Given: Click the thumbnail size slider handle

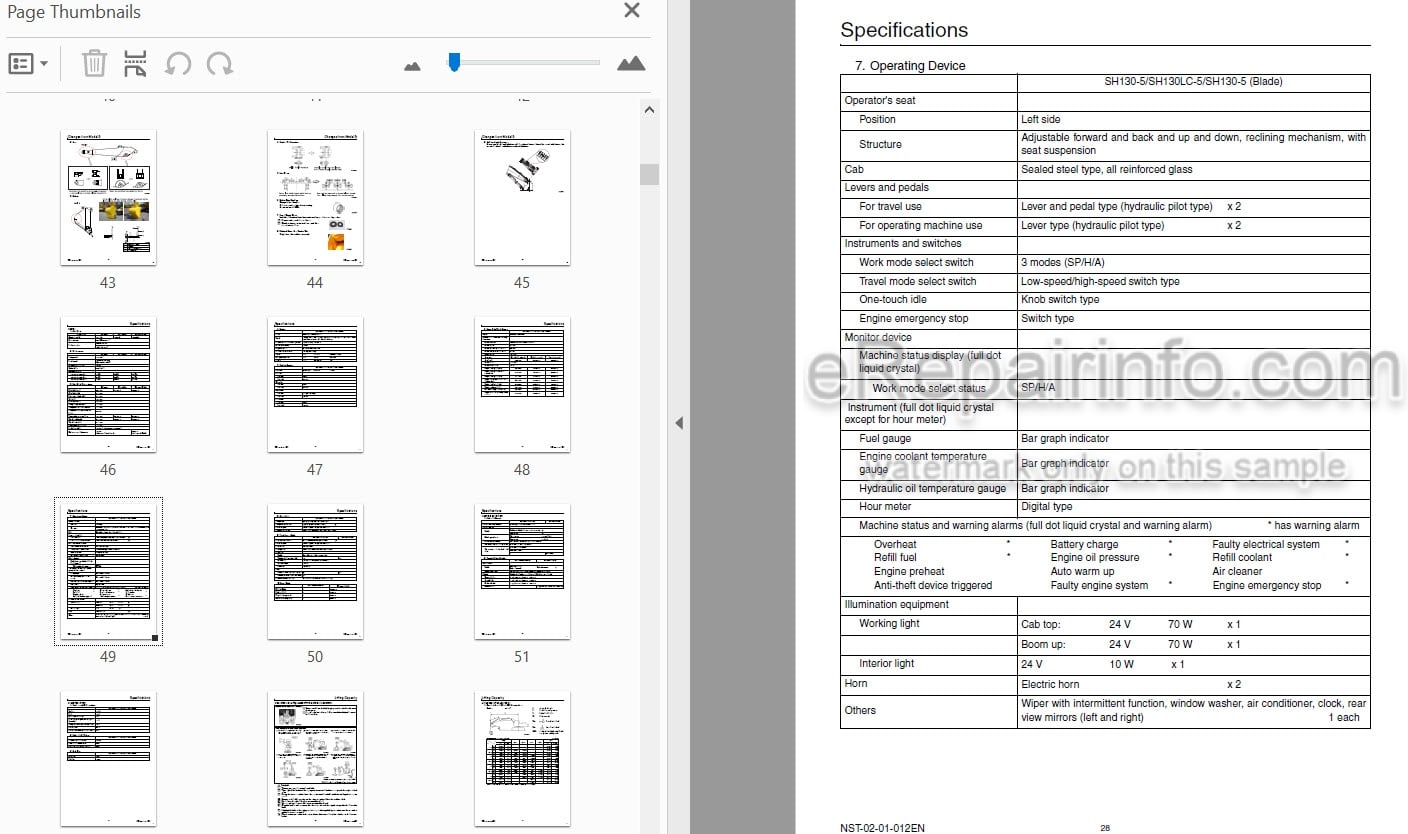Looking at the screenshot, I should click(x=454, y=62).
